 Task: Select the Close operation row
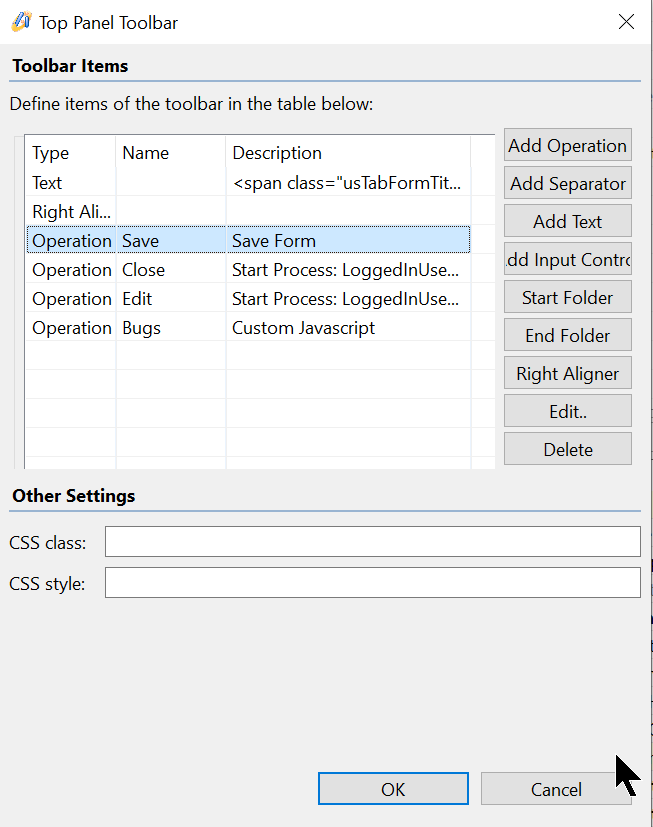248,270
